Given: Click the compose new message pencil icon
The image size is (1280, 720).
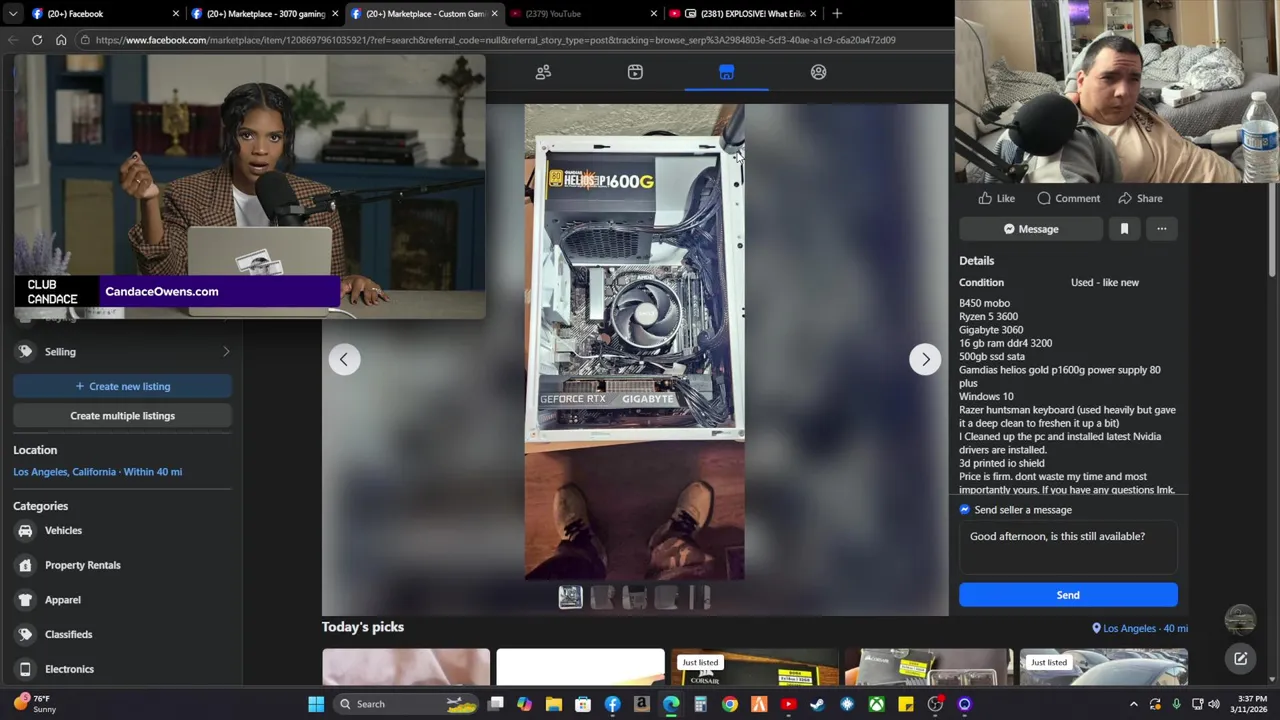Looking at the screenshot, I should coord(1240,658).
